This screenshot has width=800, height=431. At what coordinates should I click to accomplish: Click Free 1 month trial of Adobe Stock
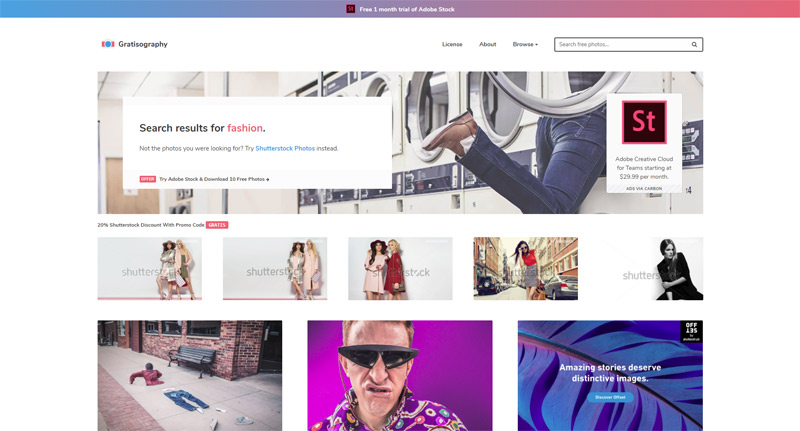[x=407, y=9]
